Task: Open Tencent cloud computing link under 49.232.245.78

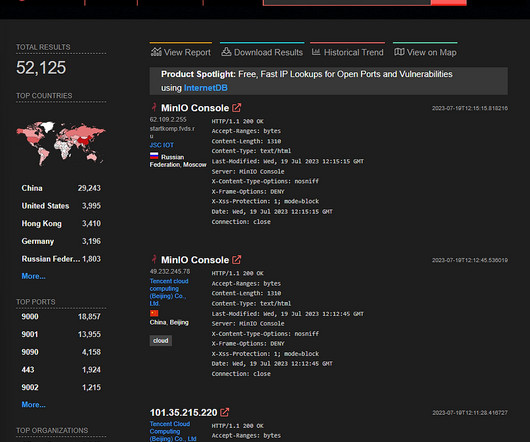Action: pos(169,292)
